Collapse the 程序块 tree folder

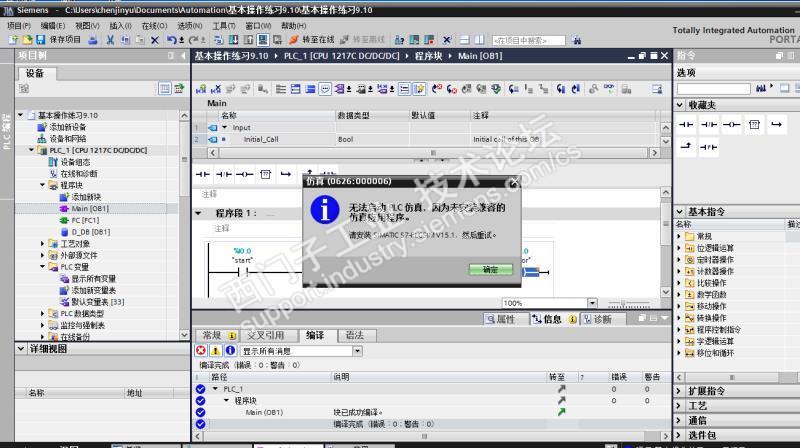tap(42, 185)
